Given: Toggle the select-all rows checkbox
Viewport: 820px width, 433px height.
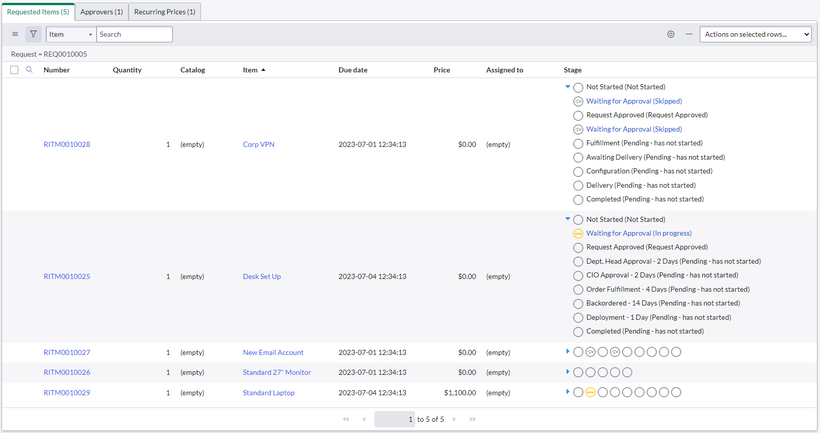Looking at the screenshot, I should (x=14, y=70).
